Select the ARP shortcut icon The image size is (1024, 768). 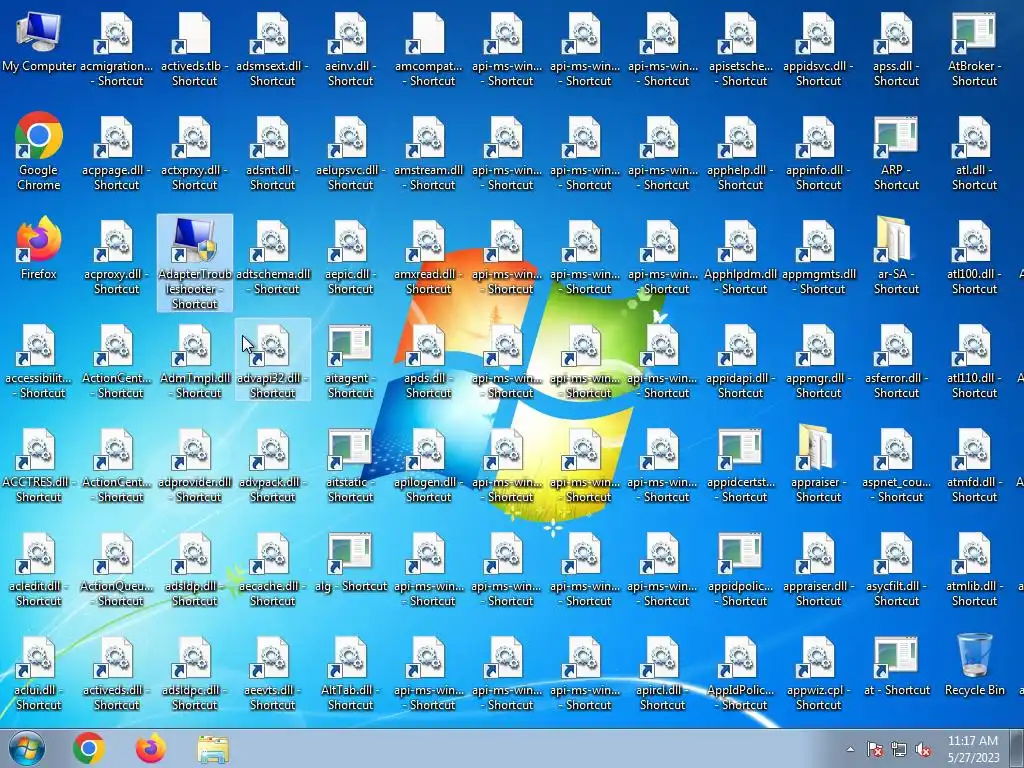(x=896, y=152)
